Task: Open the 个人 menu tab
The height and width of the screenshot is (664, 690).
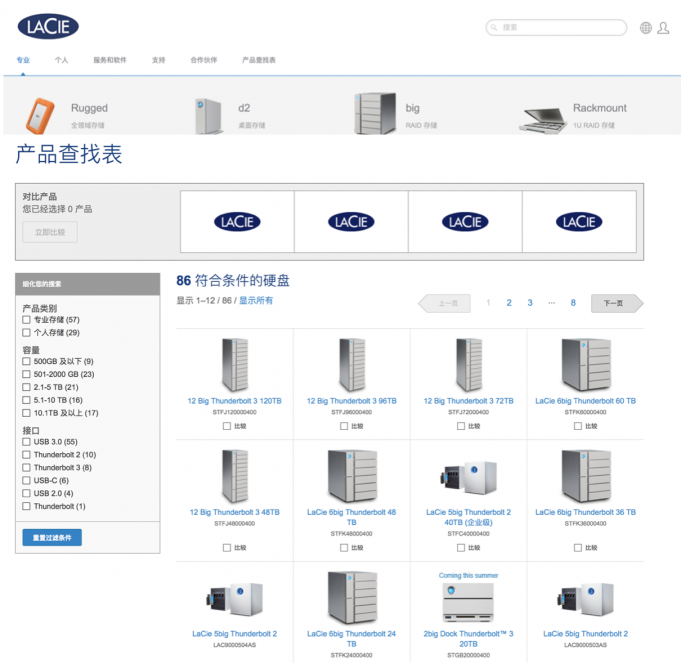Action: (x=61, y=60)
